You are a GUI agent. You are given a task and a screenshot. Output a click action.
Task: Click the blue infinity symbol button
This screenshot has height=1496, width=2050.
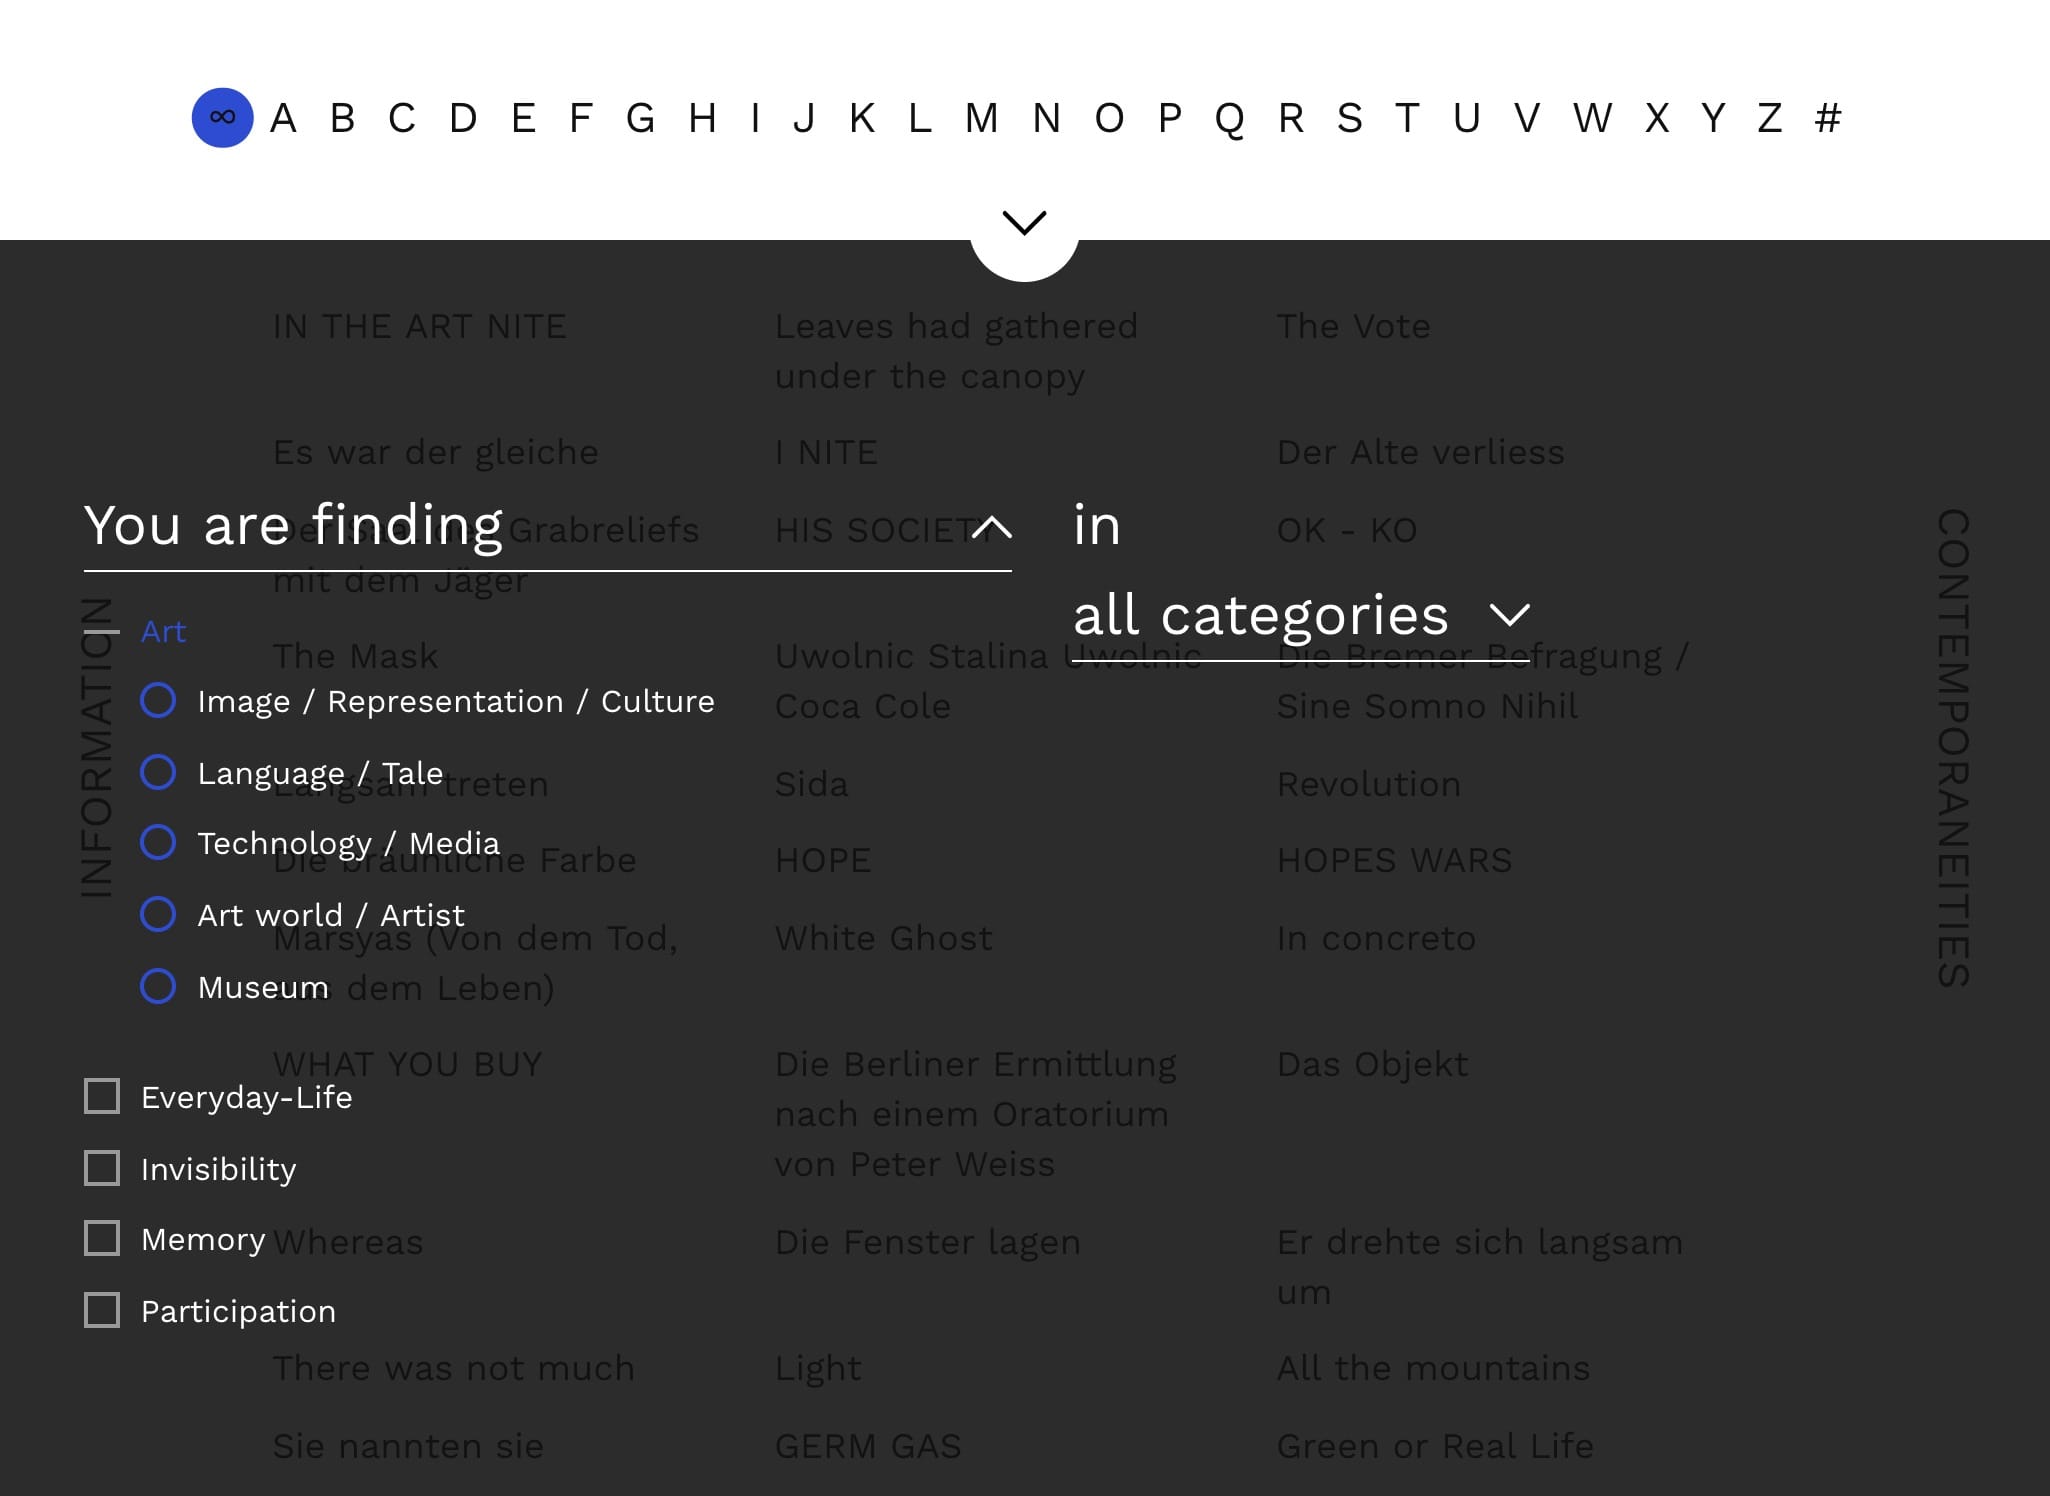222,118
